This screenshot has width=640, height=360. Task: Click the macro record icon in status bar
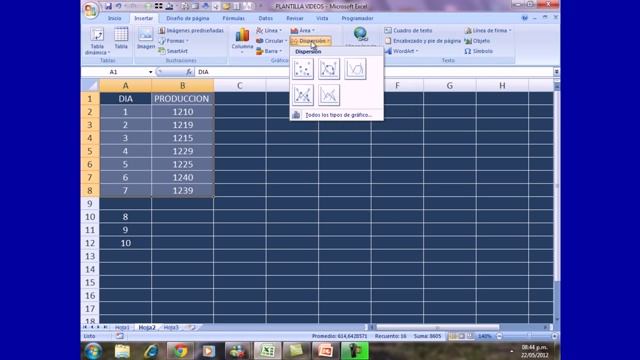coord(119,336)
